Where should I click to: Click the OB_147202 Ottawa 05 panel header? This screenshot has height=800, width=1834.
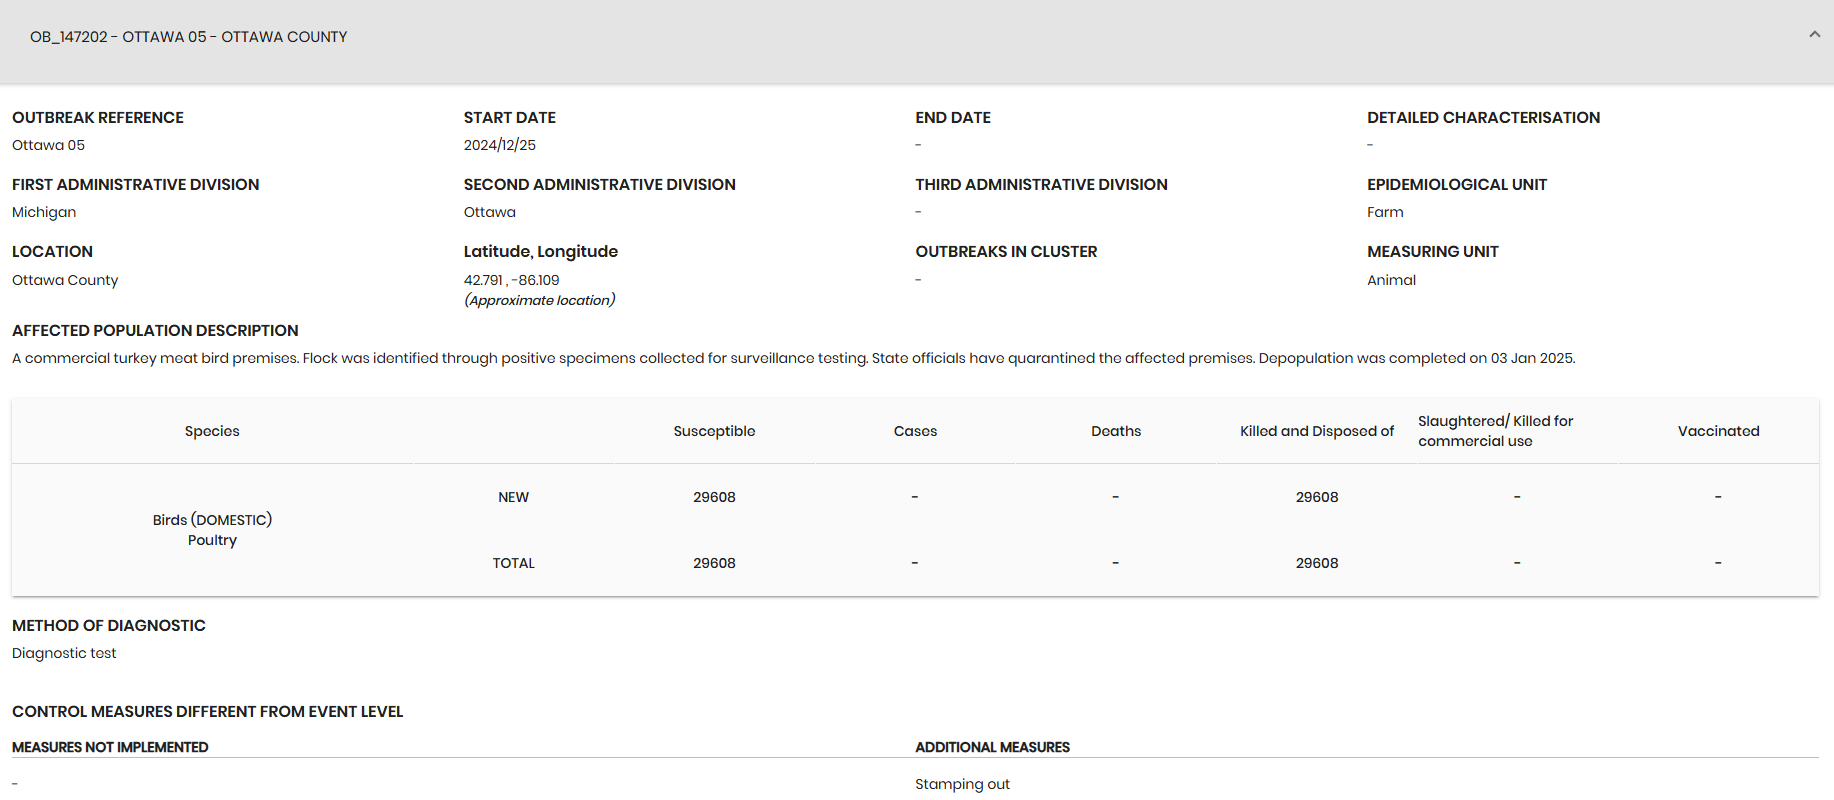click(x=917, y=41)
